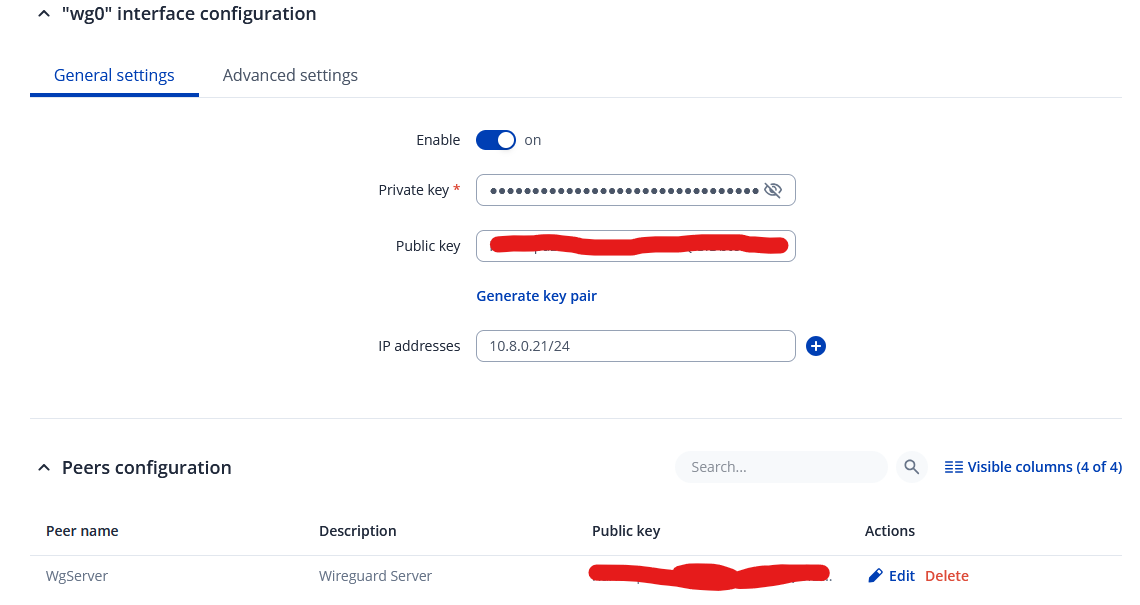Sort by the Peer name column header
Screen dimensions: 1140x605
point(82,531)
